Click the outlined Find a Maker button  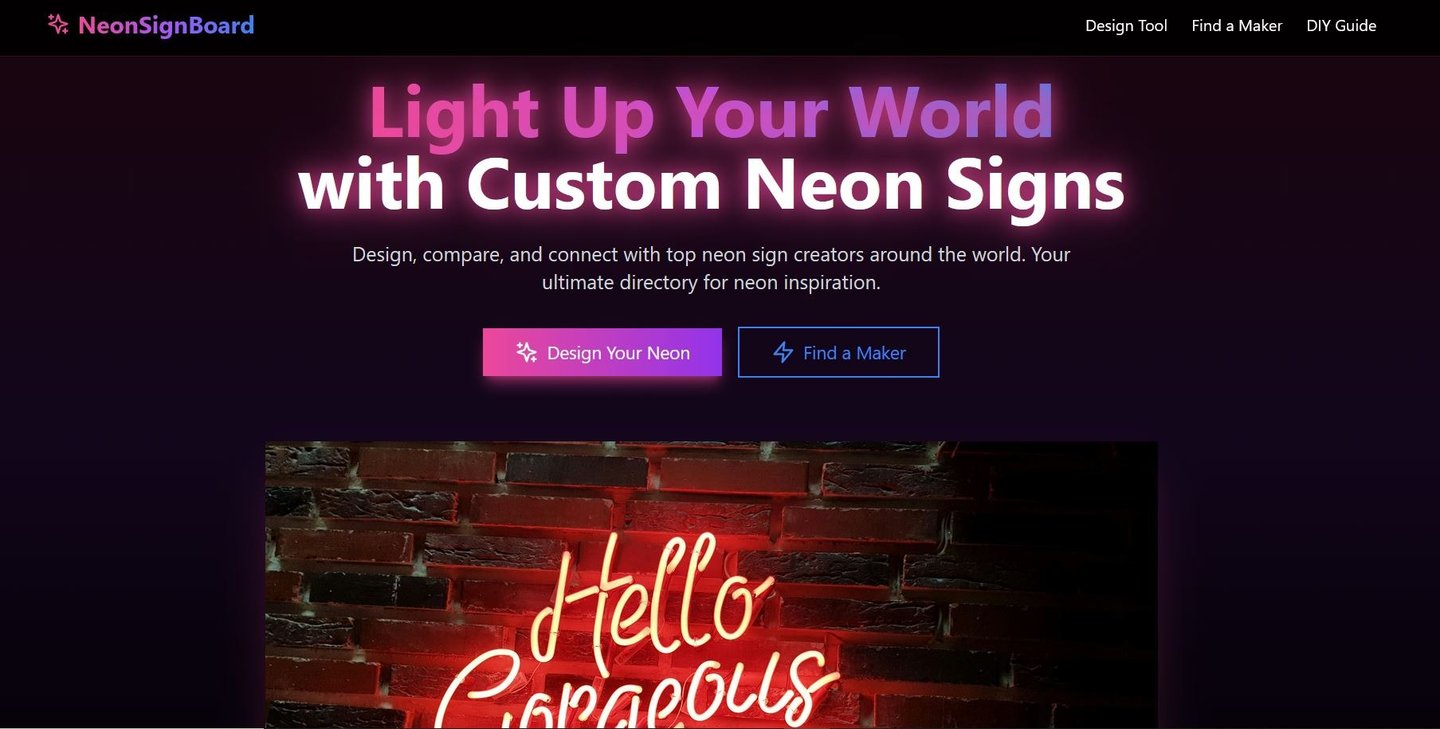click(x=838, y=352)
